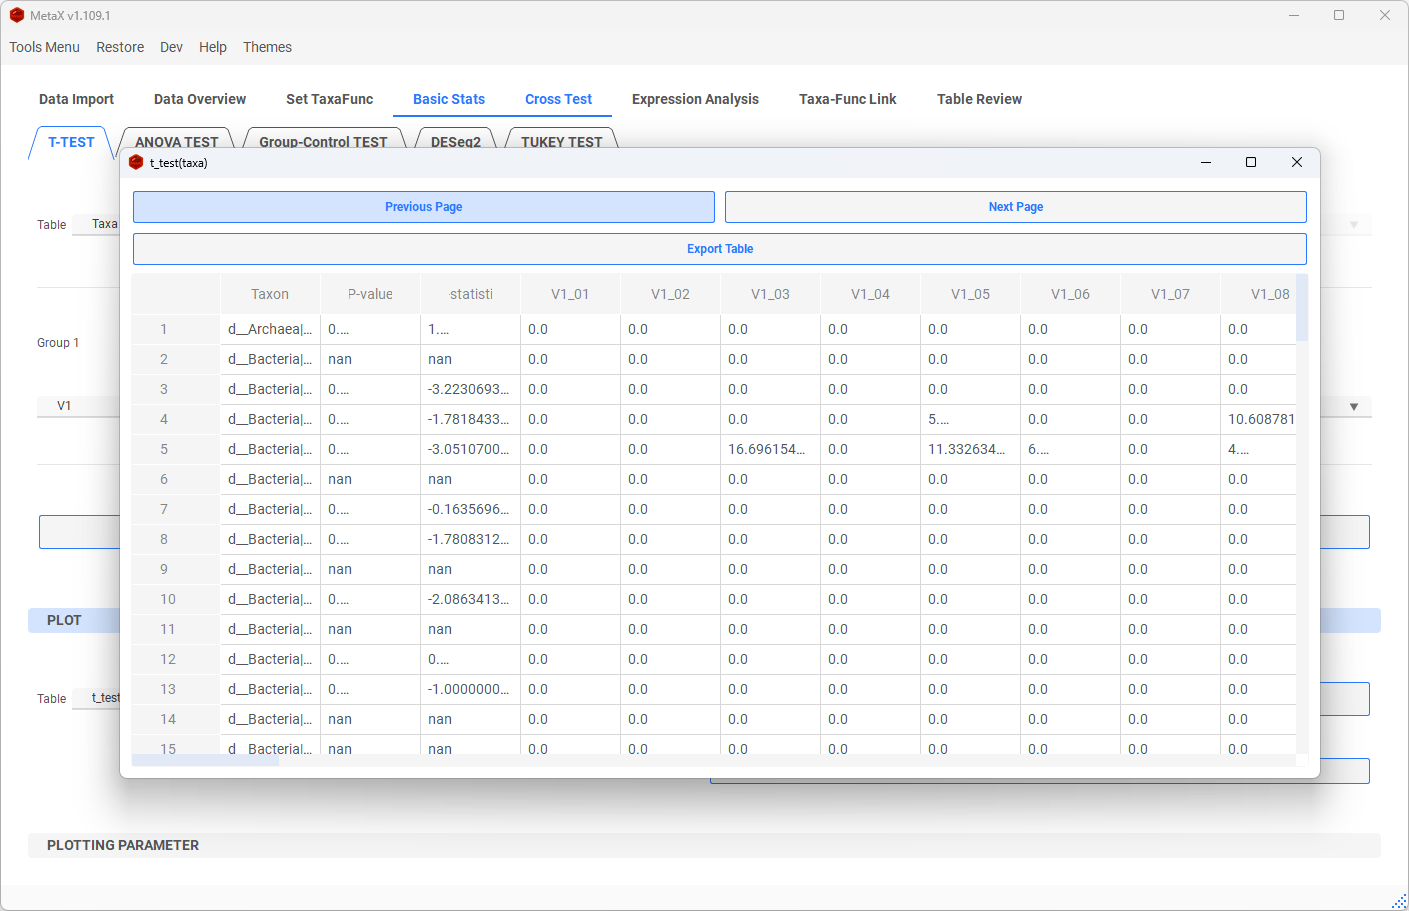Viewport: 1409px width, 911px height.
Task: Select the Cross Test tab
Action: [x=558, y=99]
